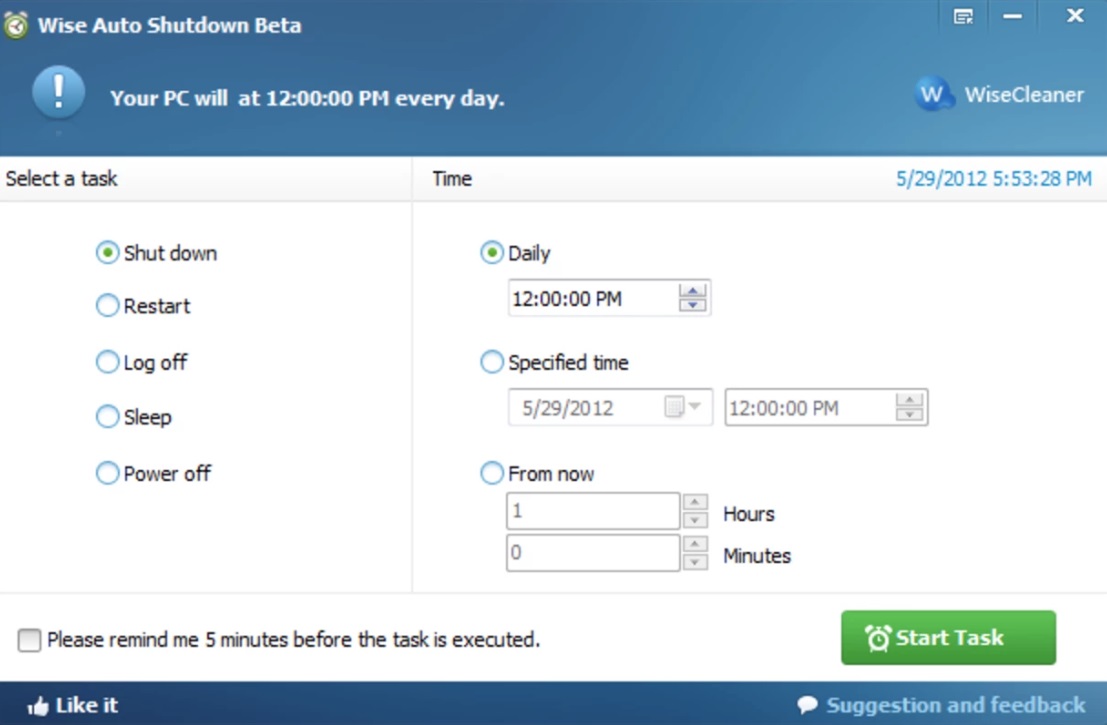Image resolution: width=1107 pixels, height=725 pixels.
Task: Select the Restart task option
Action: (x=107, y=306)
